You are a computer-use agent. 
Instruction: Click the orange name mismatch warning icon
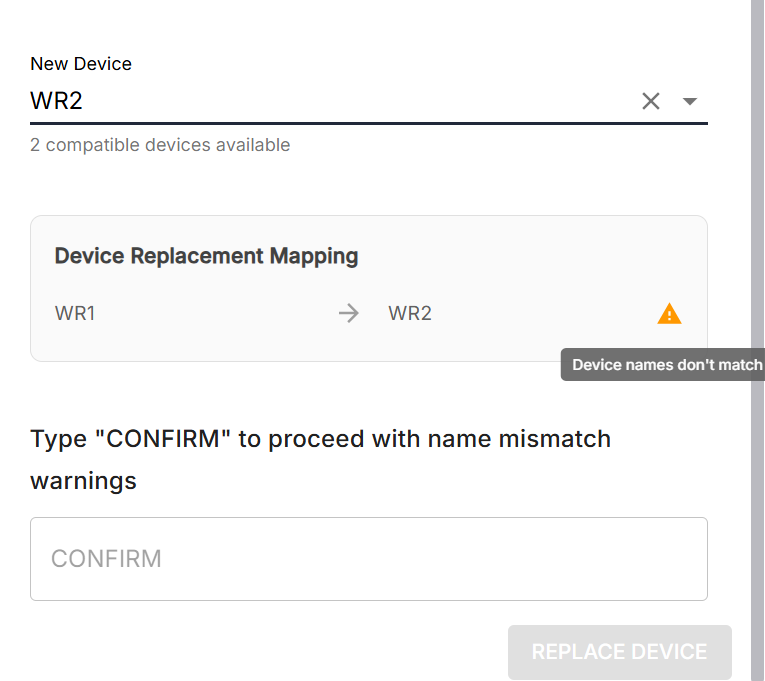click(x=669, y=314)
